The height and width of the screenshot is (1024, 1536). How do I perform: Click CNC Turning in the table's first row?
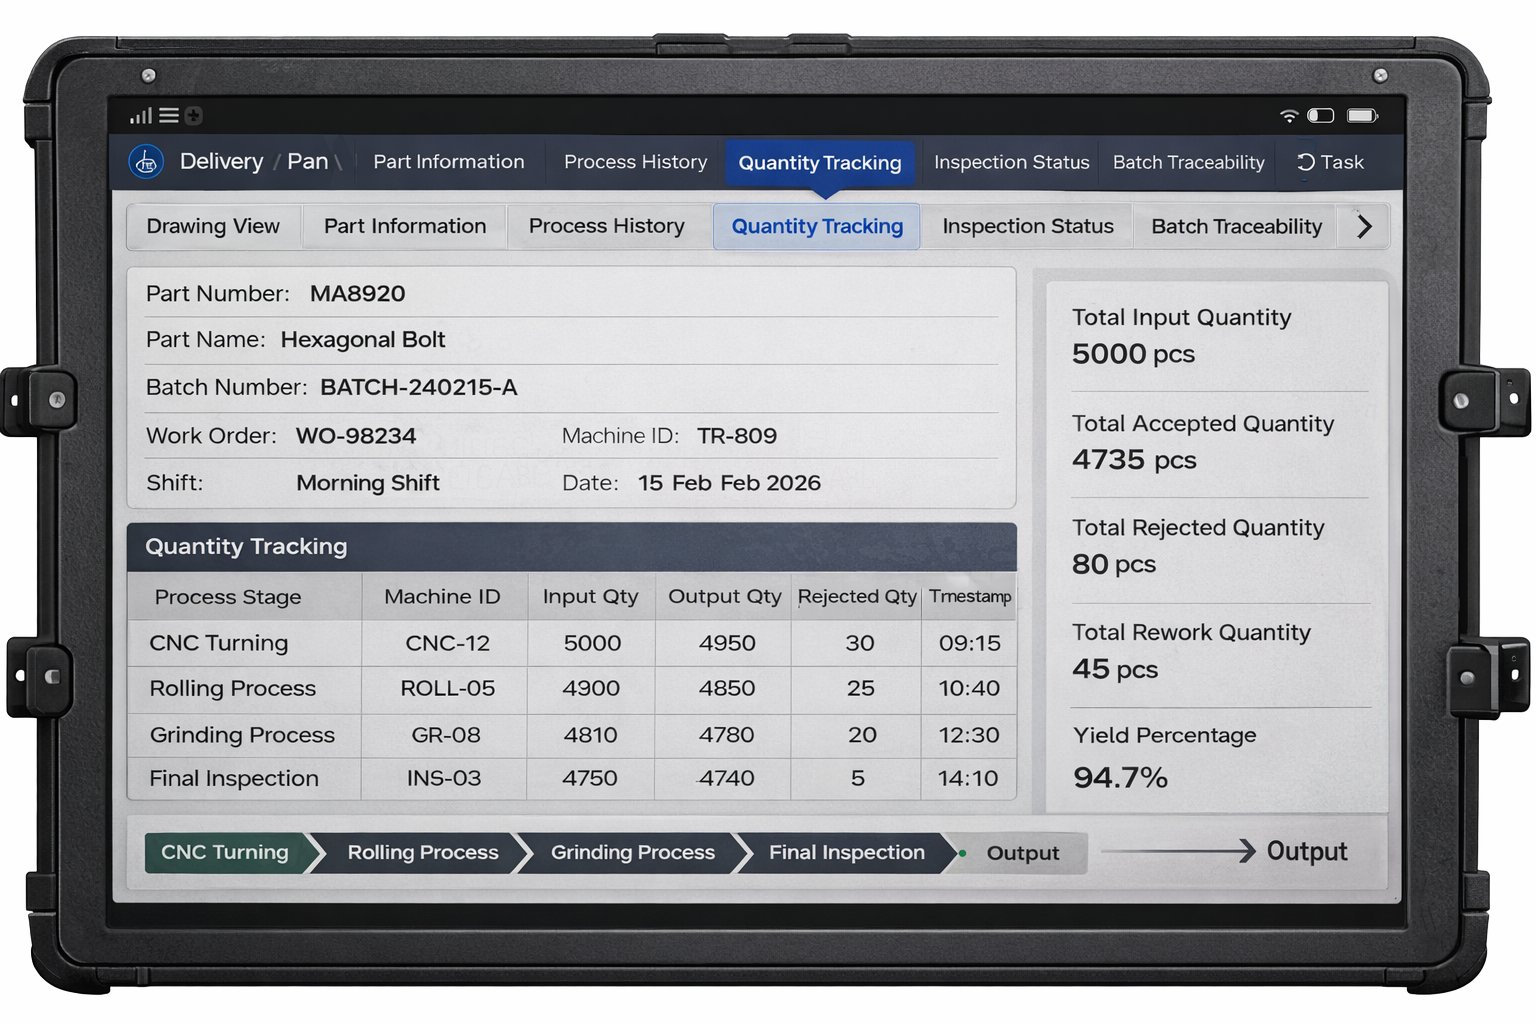[219, 643]
